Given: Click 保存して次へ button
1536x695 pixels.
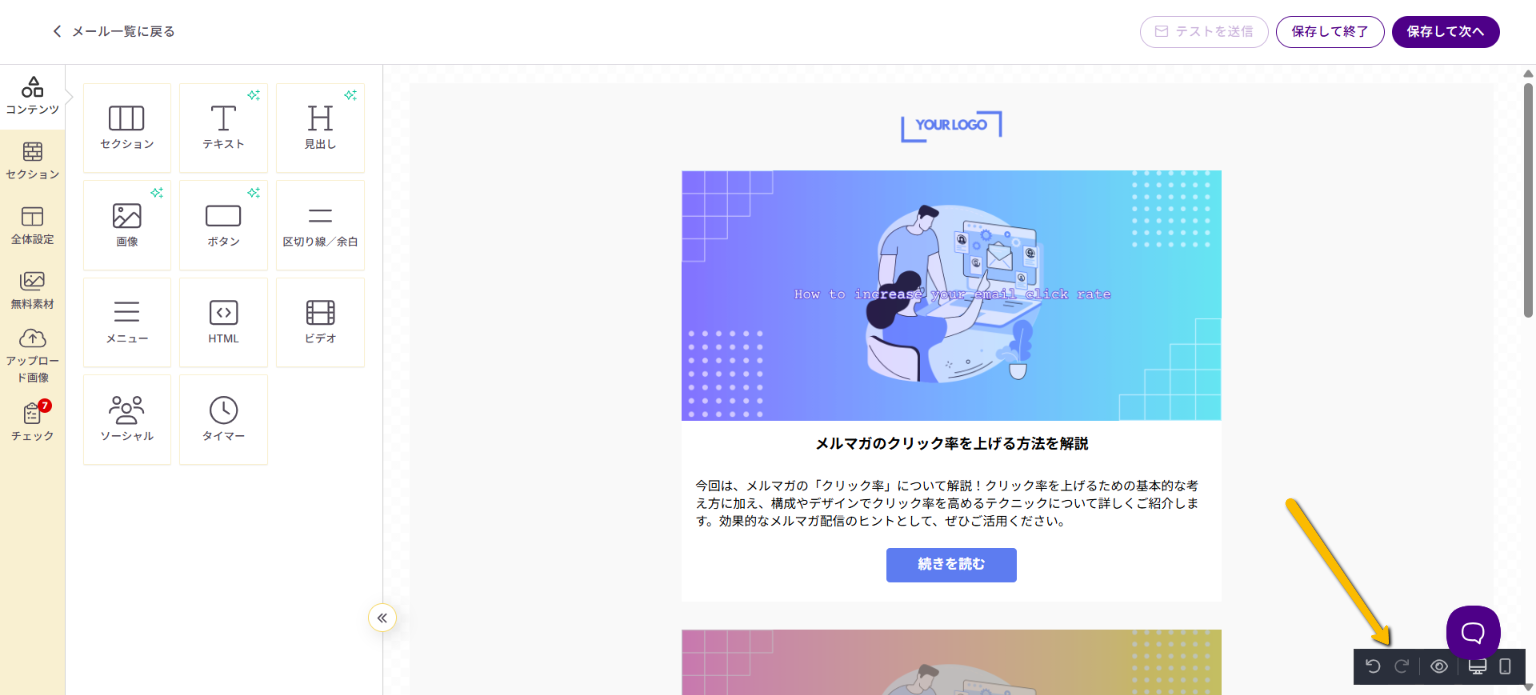Looking at the screenshot, I should [x=1445, y=32].
